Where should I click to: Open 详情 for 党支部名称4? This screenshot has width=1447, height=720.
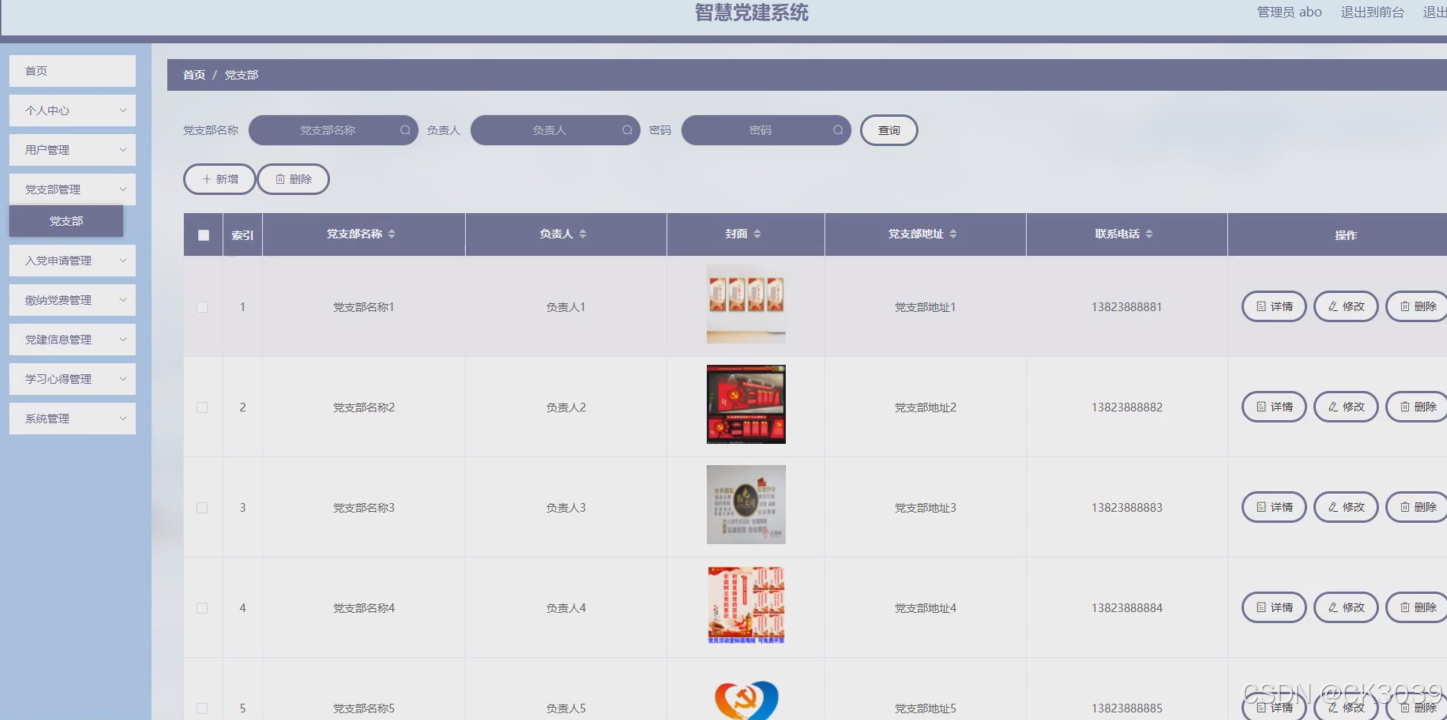(x=1274, y=607)
